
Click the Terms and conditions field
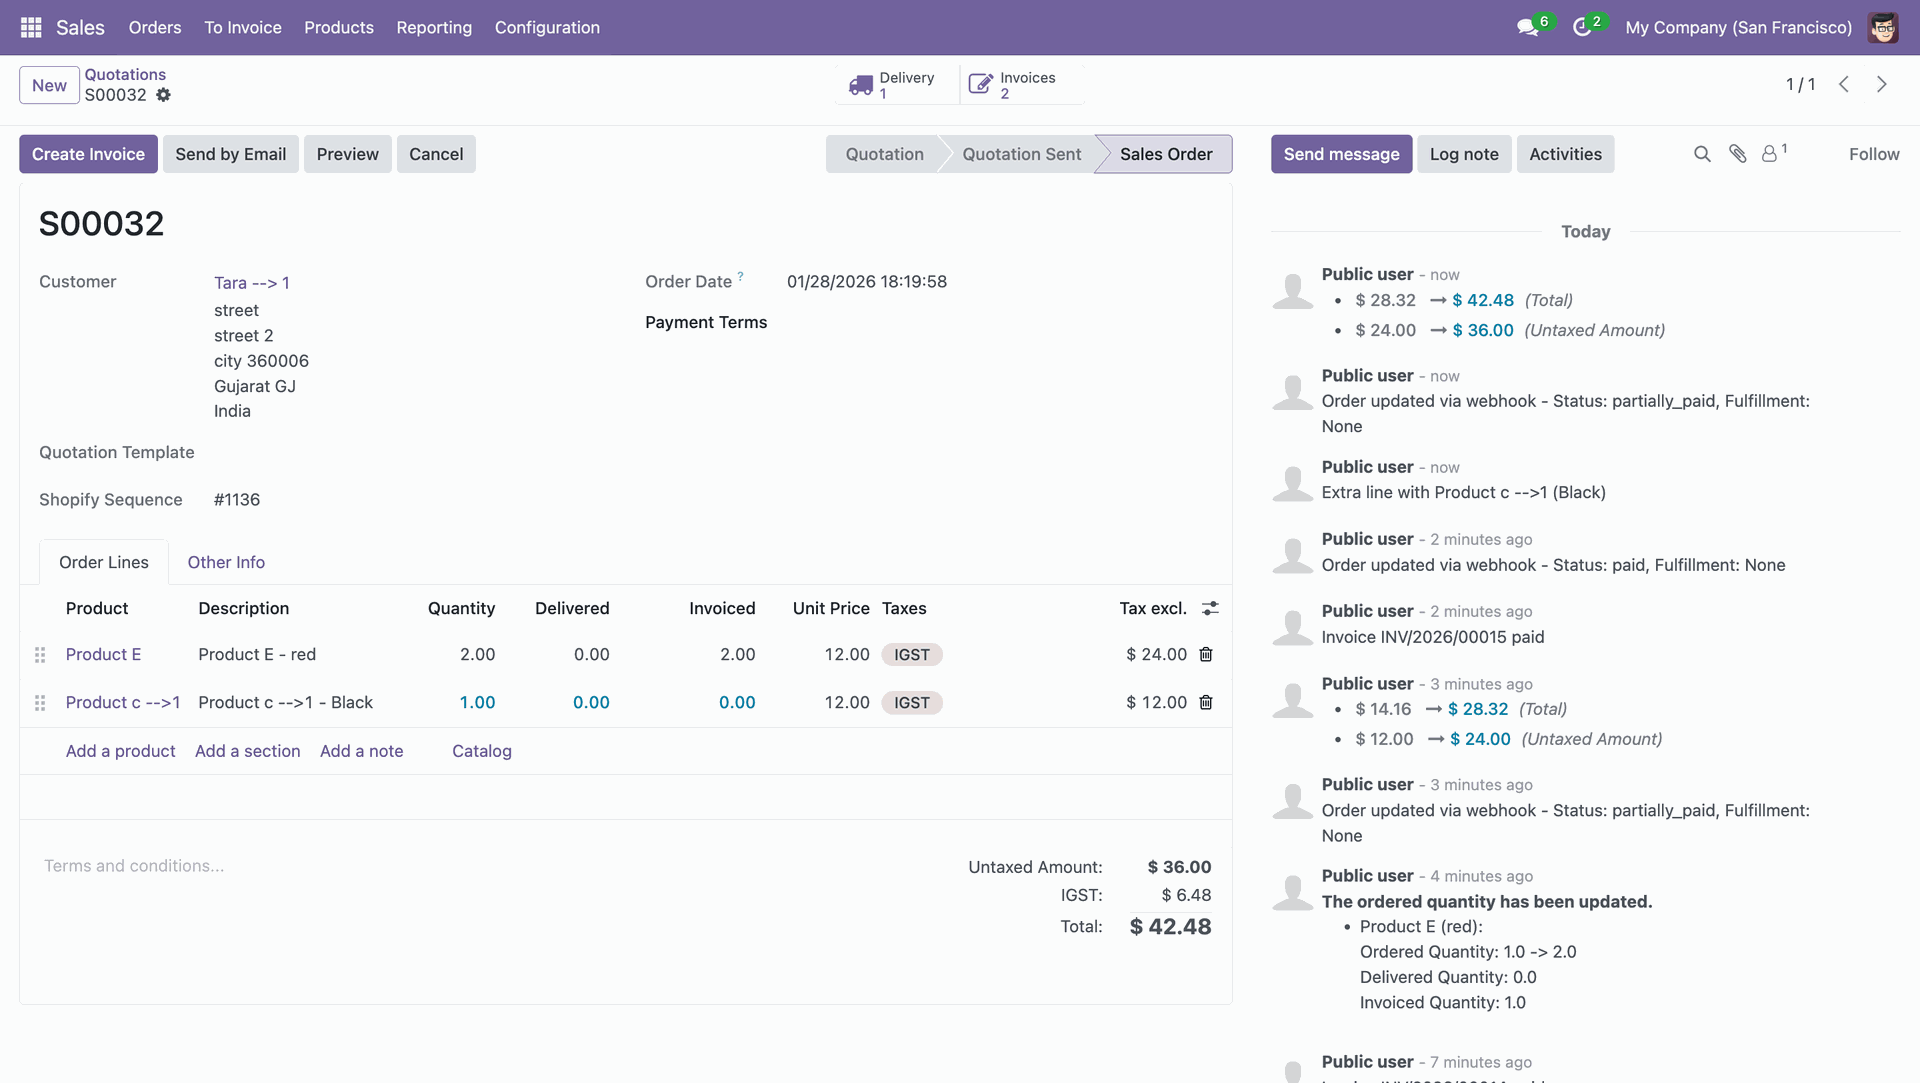134,866
